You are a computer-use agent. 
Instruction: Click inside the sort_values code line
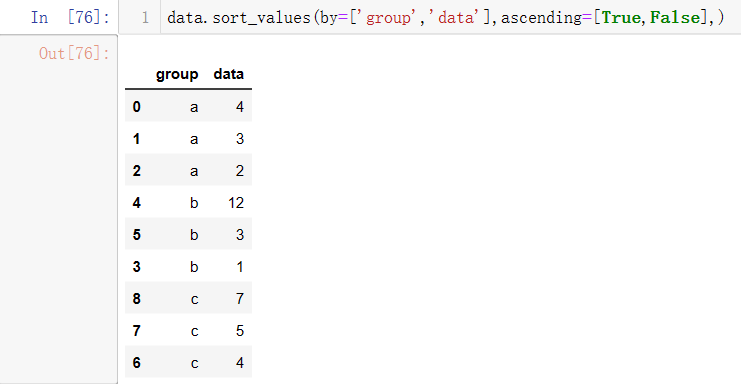click(445, 17)
